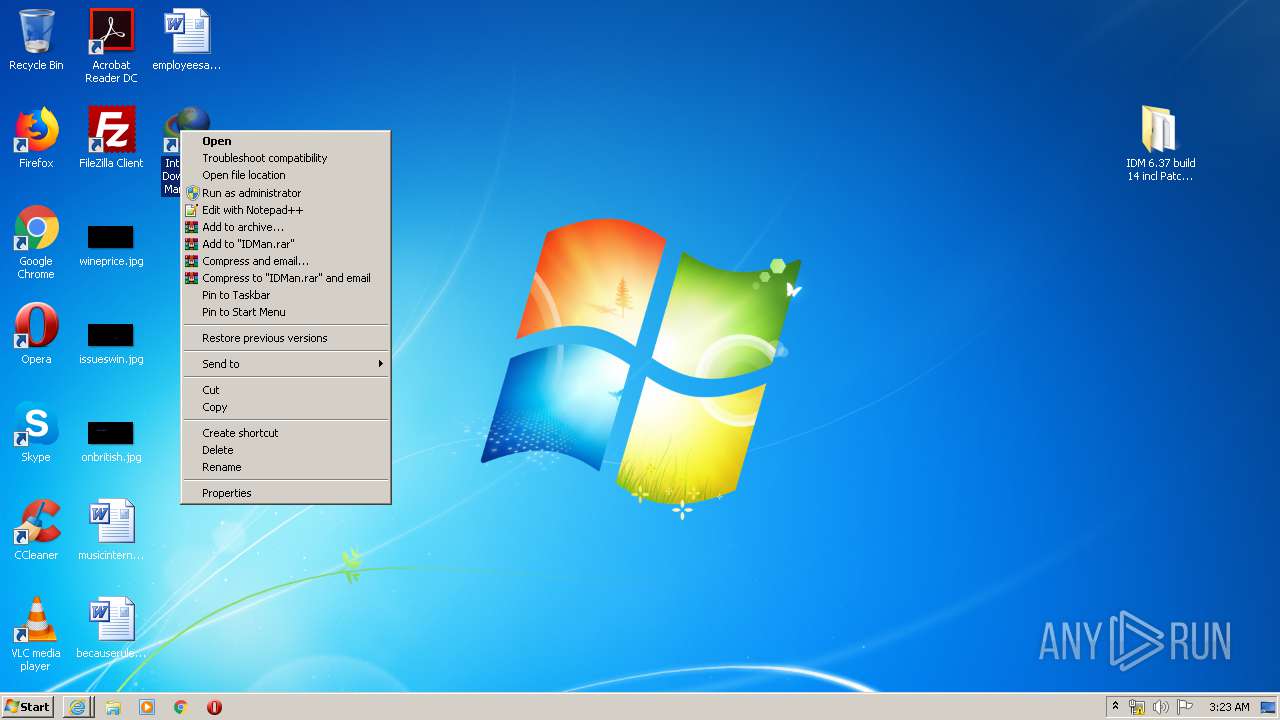Expand the Send to submenu
This screenshot has width=1280, height=720.
(x=286, y=364)
